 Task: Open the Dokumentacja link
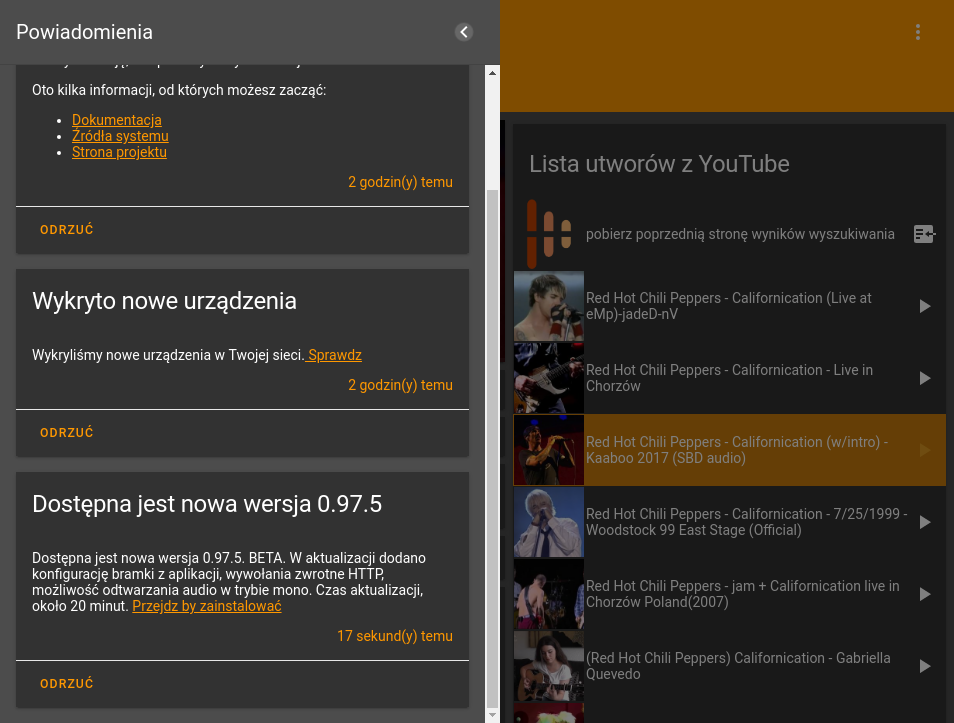click(x=117, y=120)
